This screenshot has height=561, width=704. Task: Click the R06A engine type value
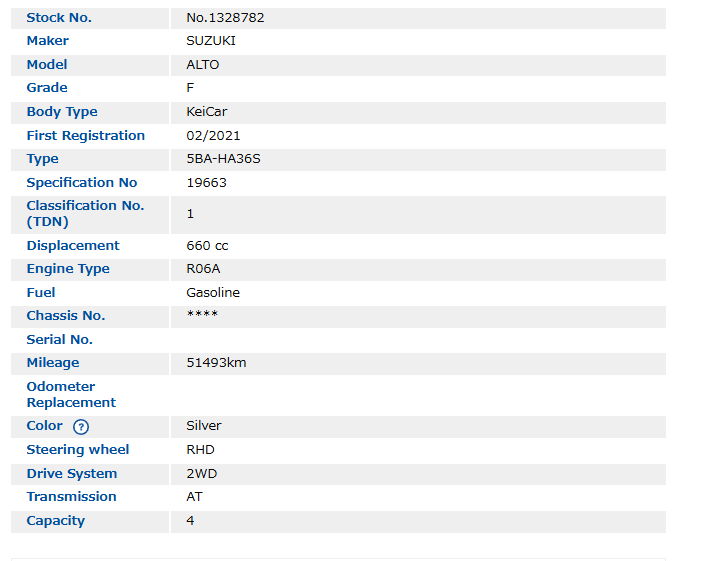pyautogui.click(x=203, y=269)
